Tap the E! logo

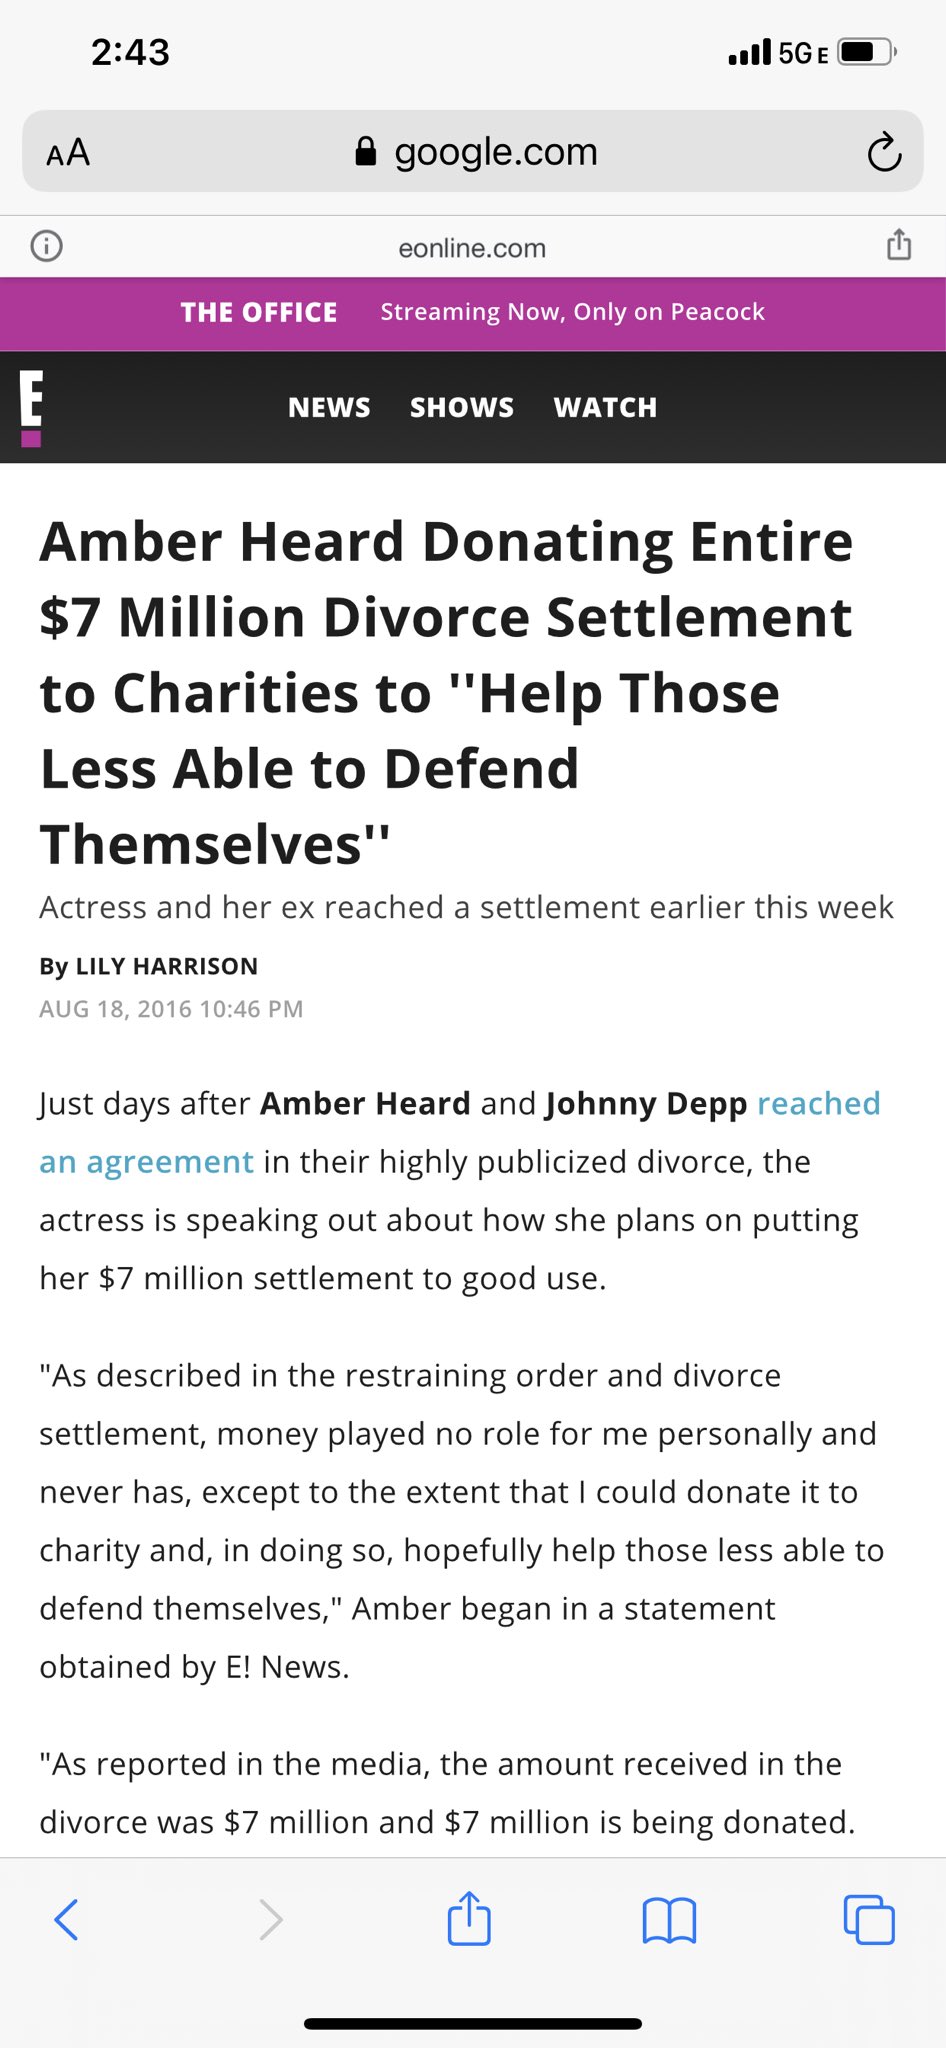click(31, 408)
